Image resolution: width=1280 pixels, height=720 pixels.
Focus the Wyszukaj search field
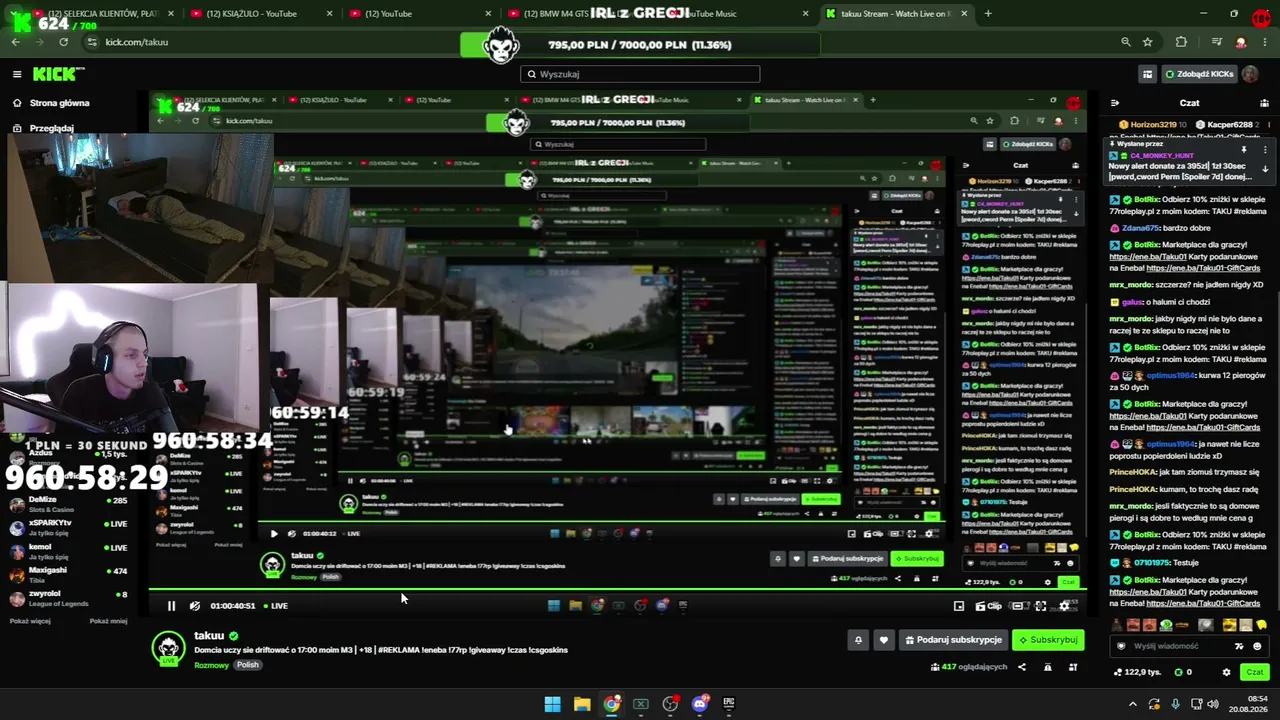click(x=640, y=74)
